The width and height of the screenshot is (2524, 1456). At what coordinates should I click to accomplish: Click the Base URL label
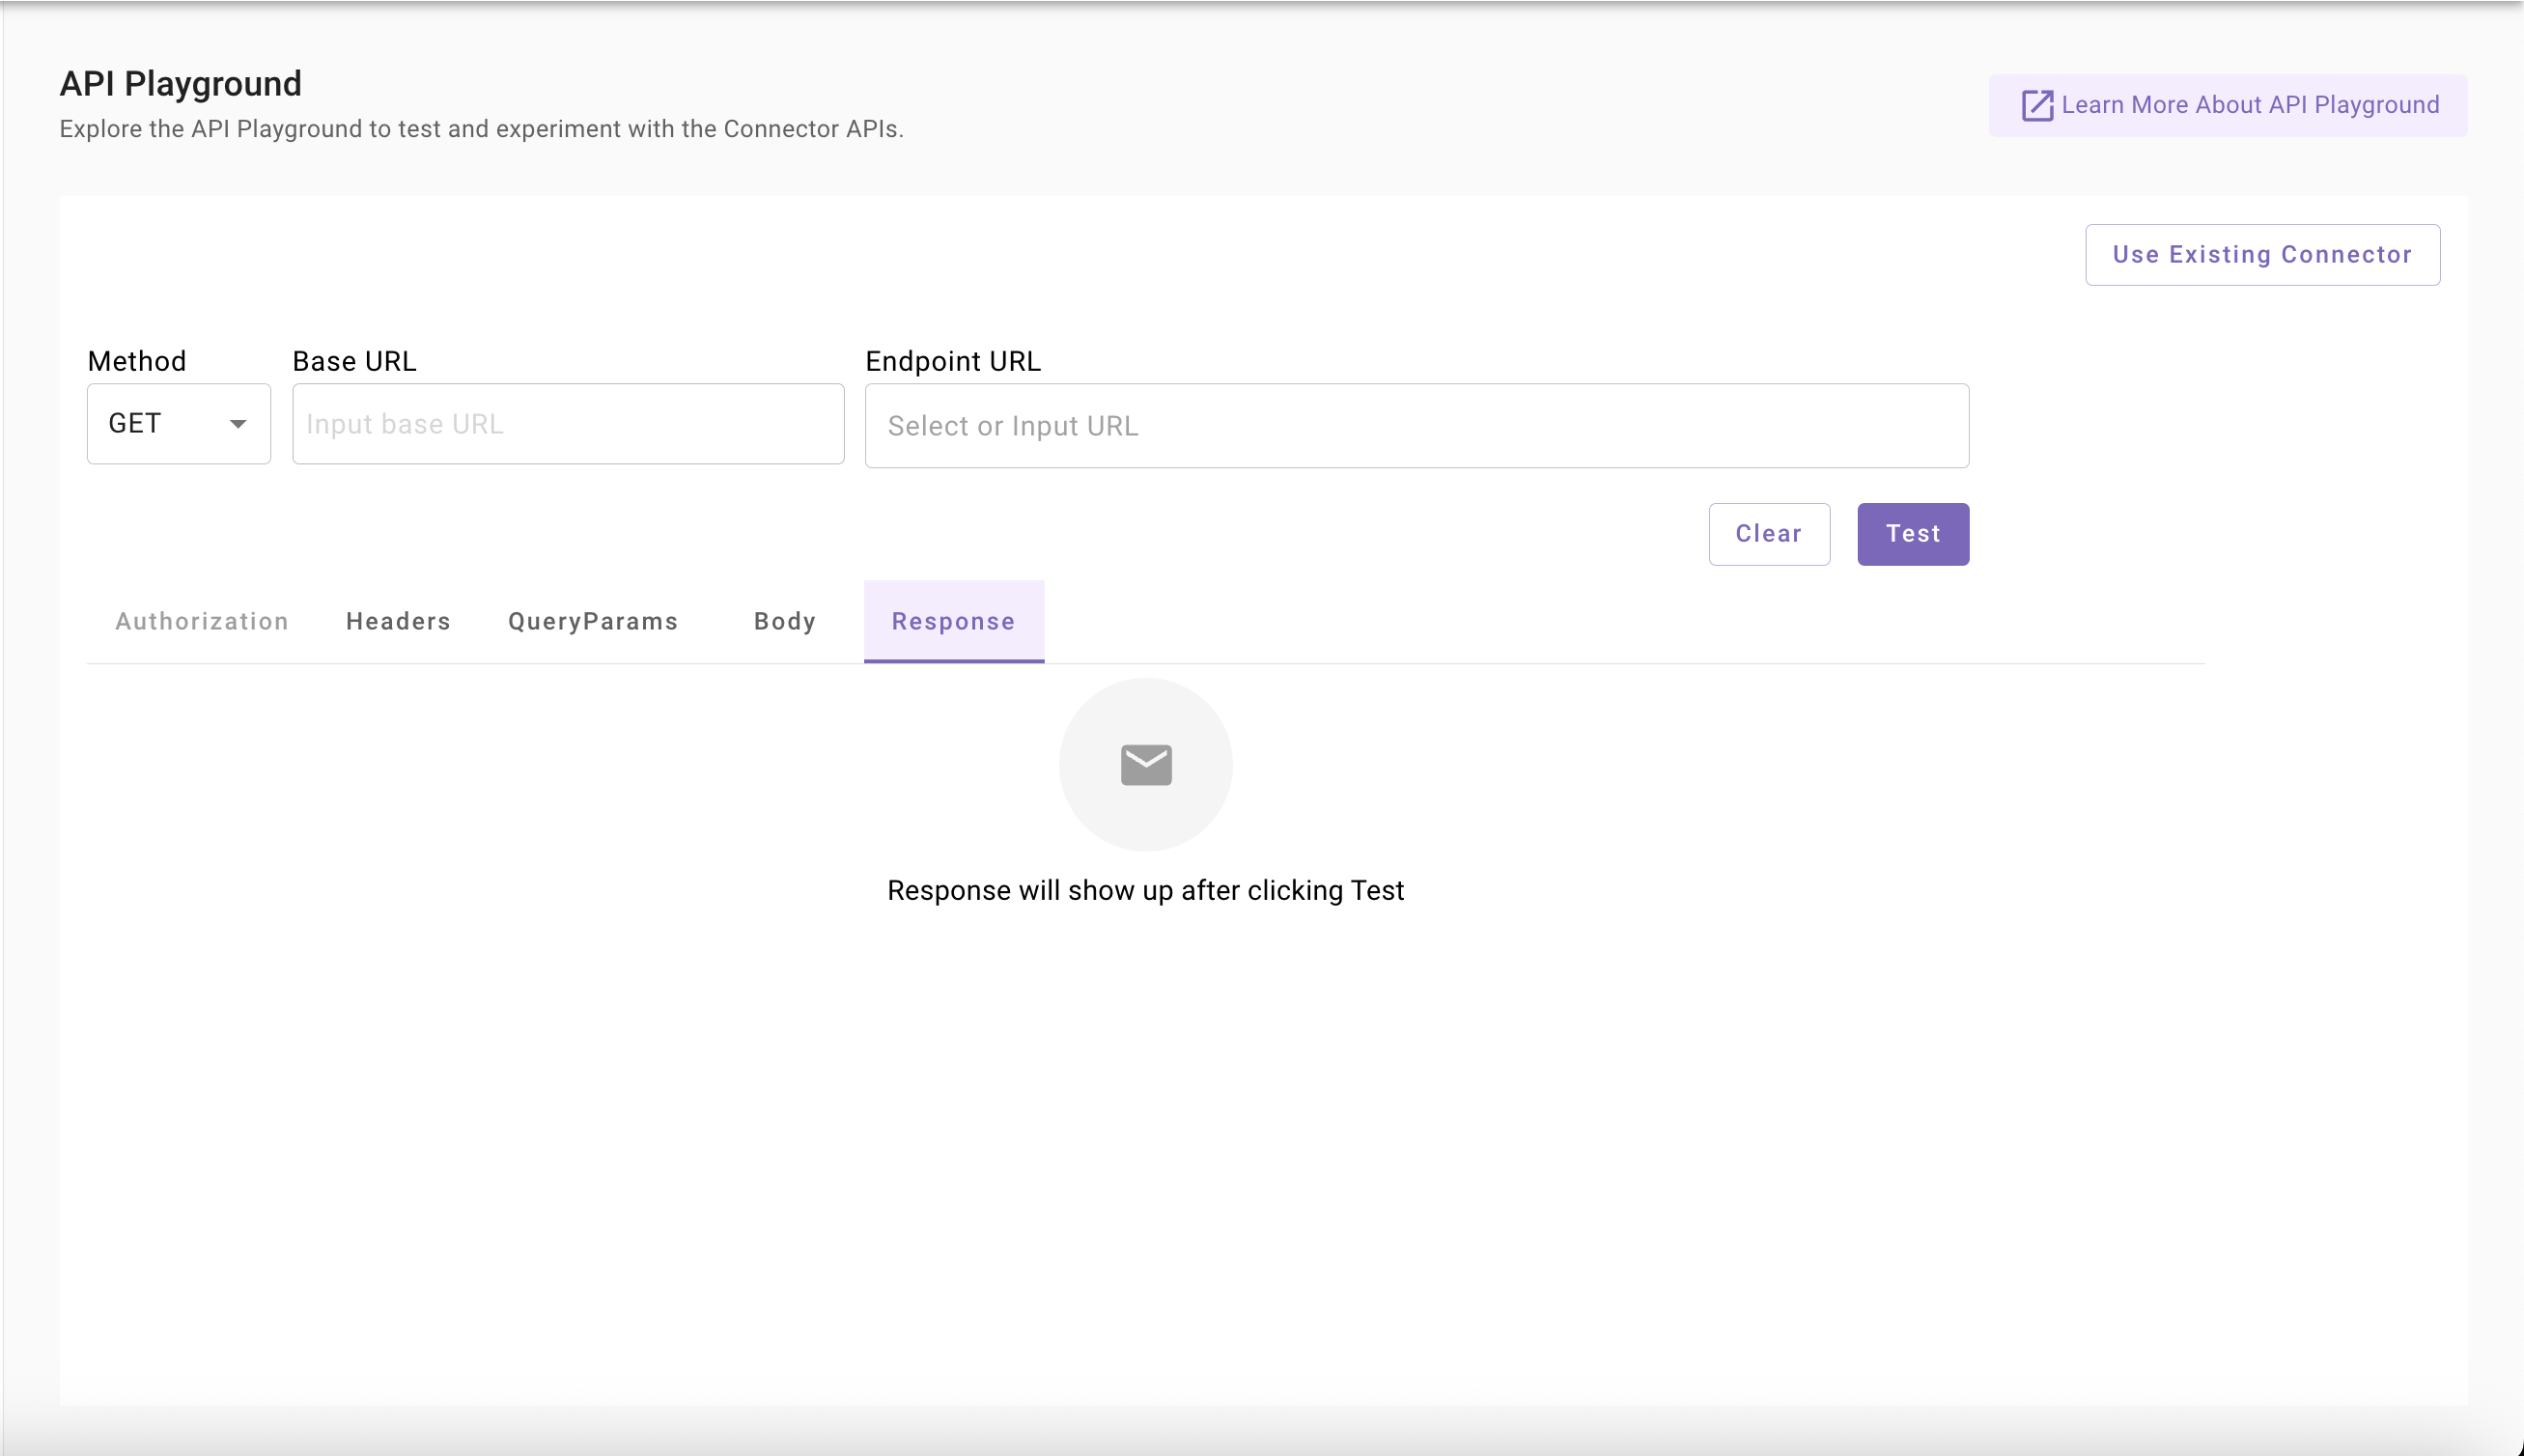point(354,361)
